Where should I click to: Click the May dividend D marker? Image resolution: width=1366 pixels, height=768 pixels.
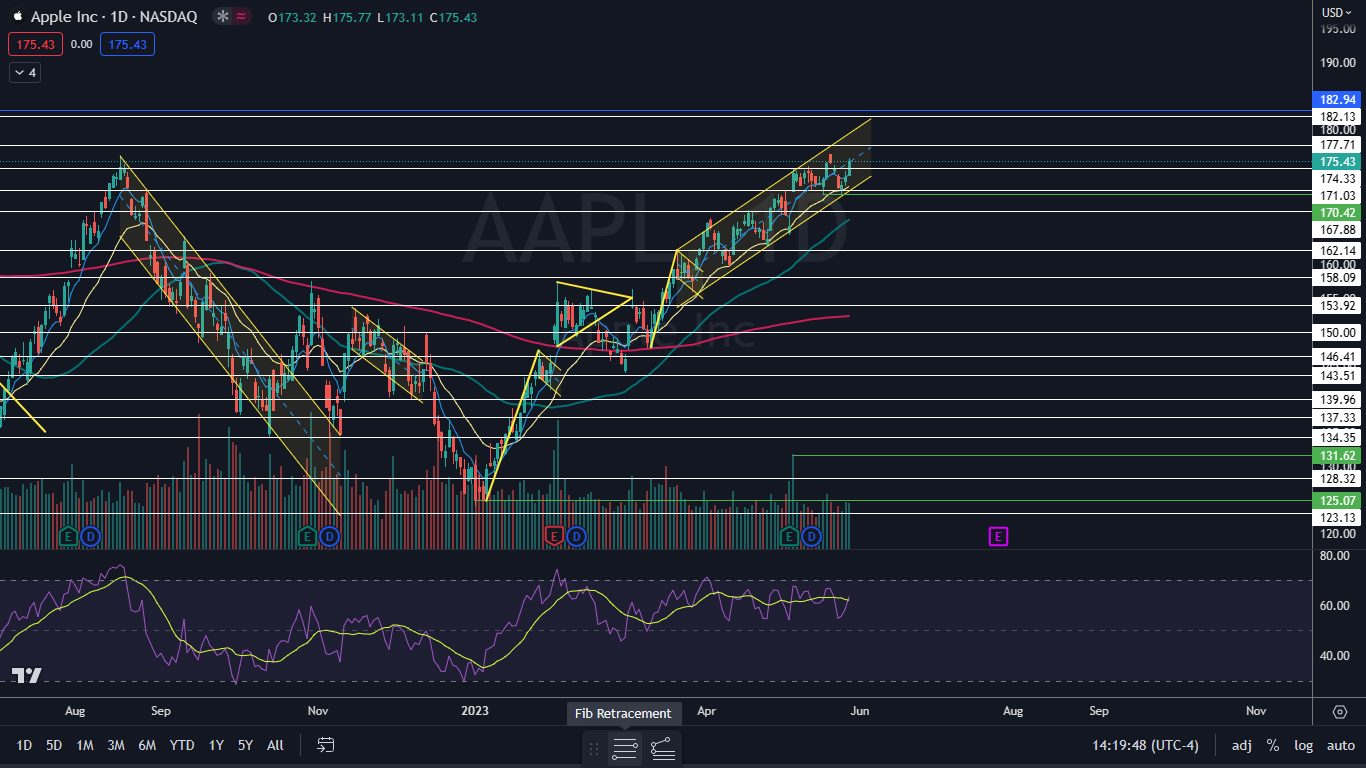811,536
